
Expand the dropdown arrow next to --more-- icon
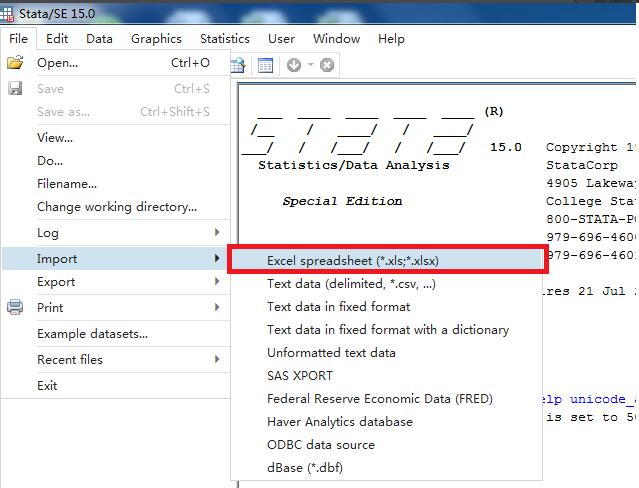311,64
